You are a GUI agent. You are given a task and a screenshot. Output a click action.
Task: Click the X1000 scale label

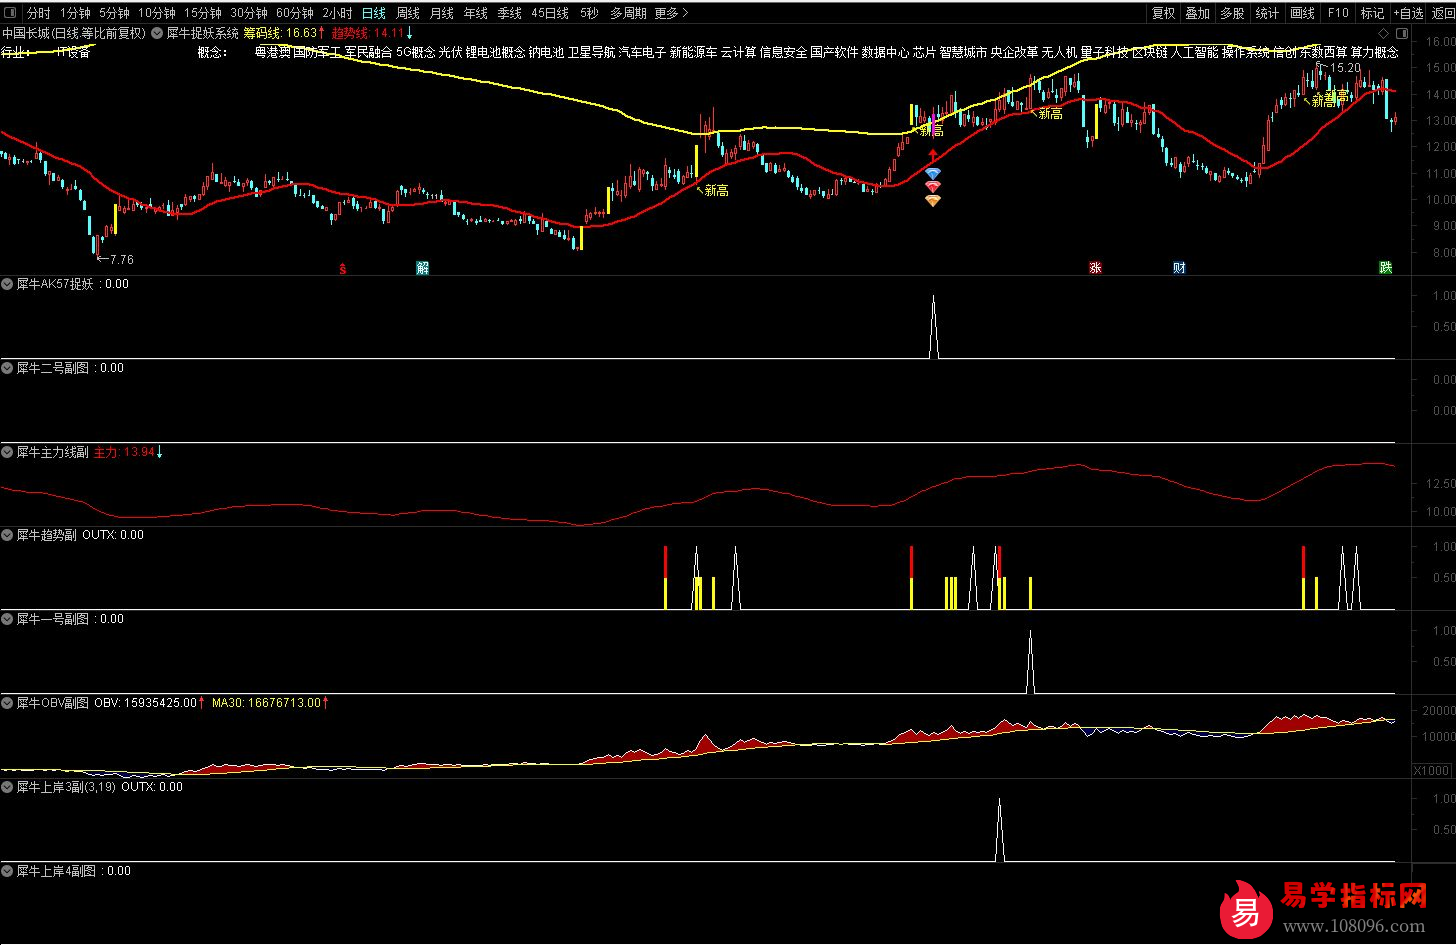[1431, 770]
